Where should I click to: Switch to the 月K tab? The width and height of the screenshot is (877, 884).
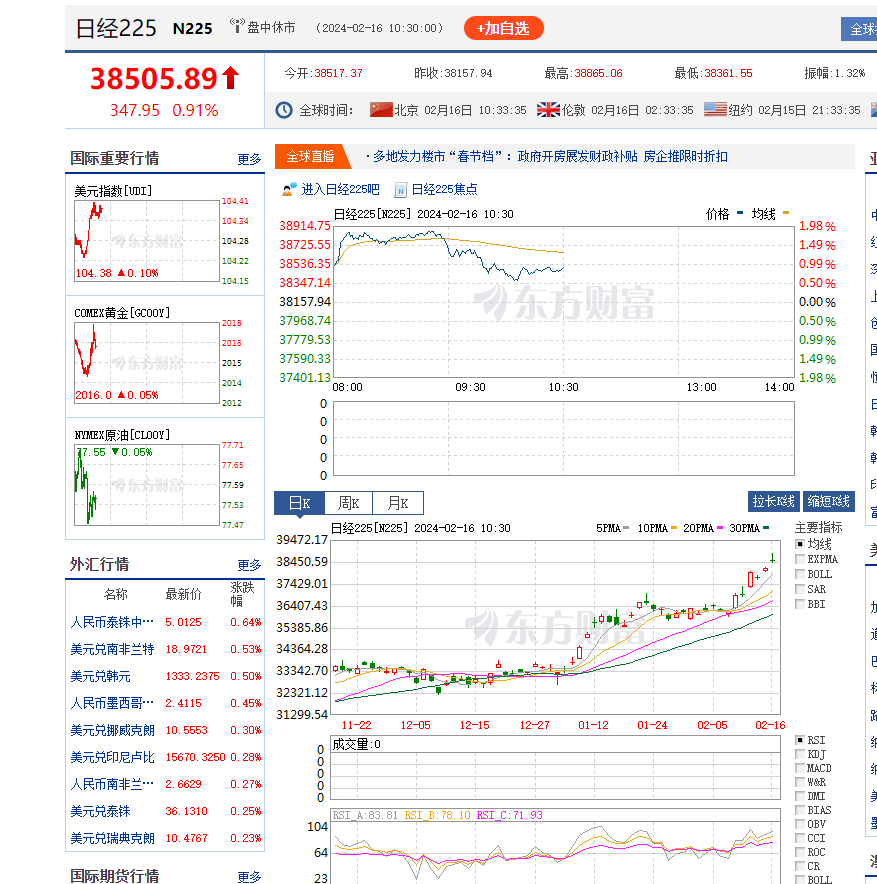point(398,503)
